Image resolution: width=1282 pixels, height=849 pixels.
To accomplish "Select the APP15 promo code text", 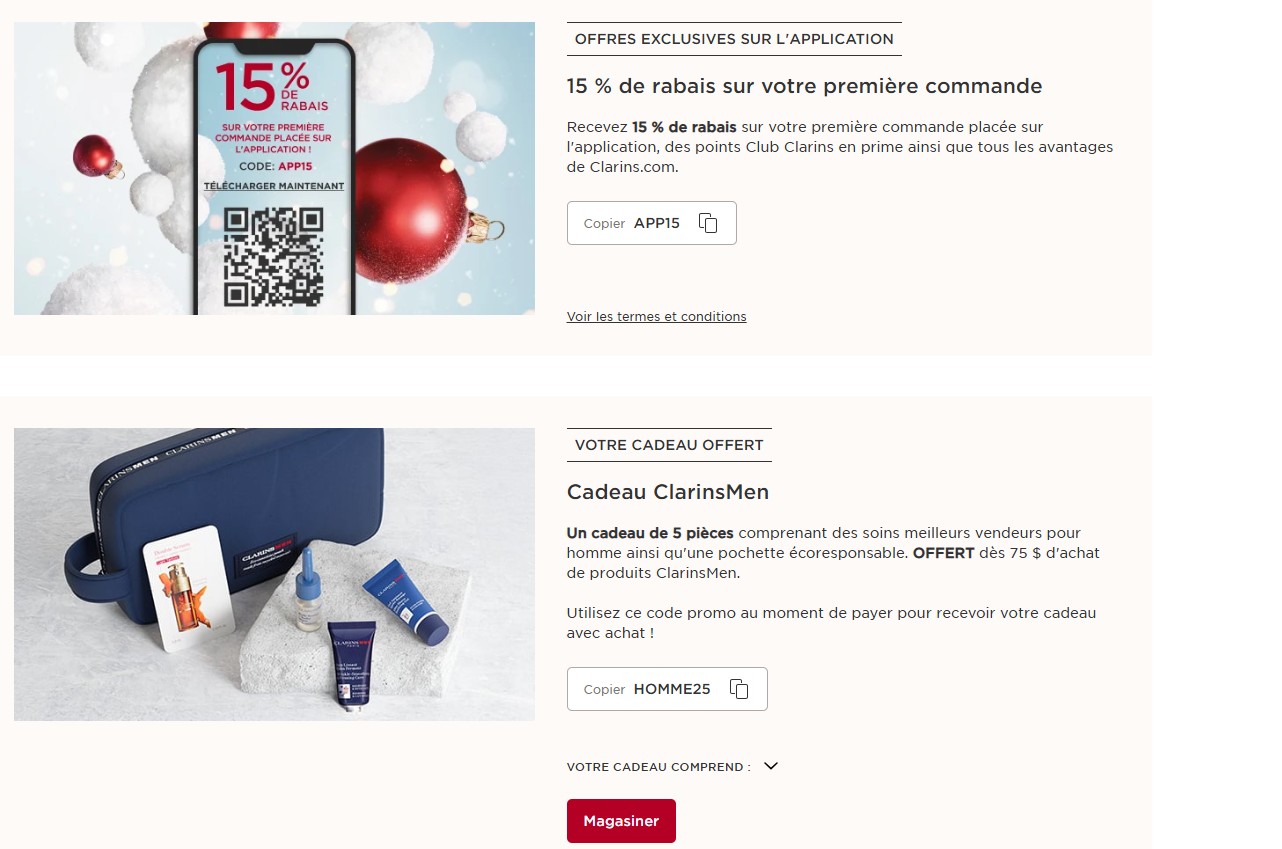I will point(657,223).
